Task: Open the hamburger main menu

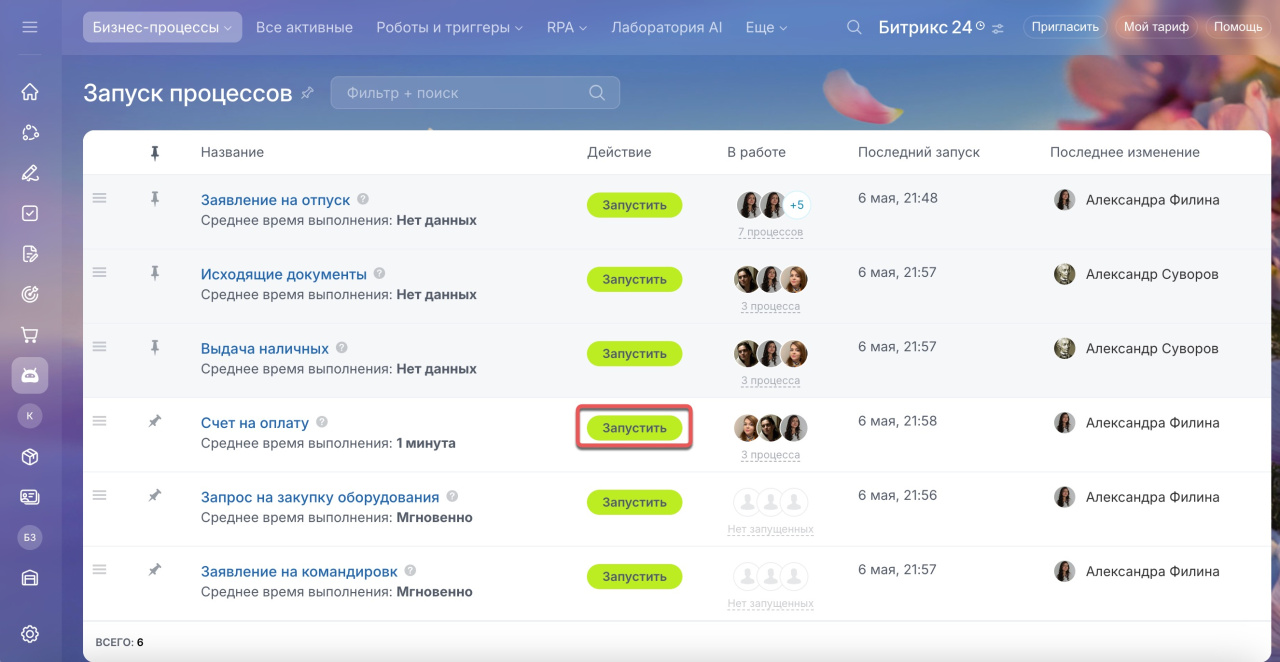Action: pos(30,27)
